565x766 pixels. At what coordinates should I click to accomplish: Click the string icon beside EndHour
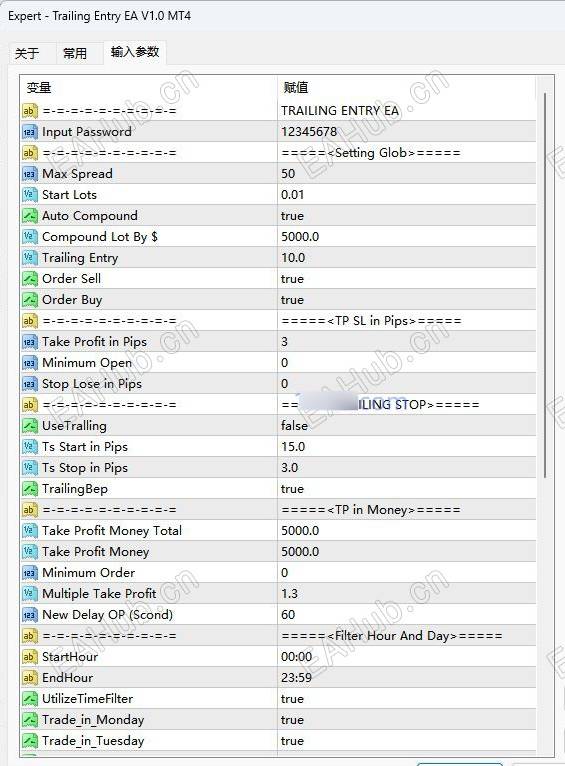(x=30, y=678)
